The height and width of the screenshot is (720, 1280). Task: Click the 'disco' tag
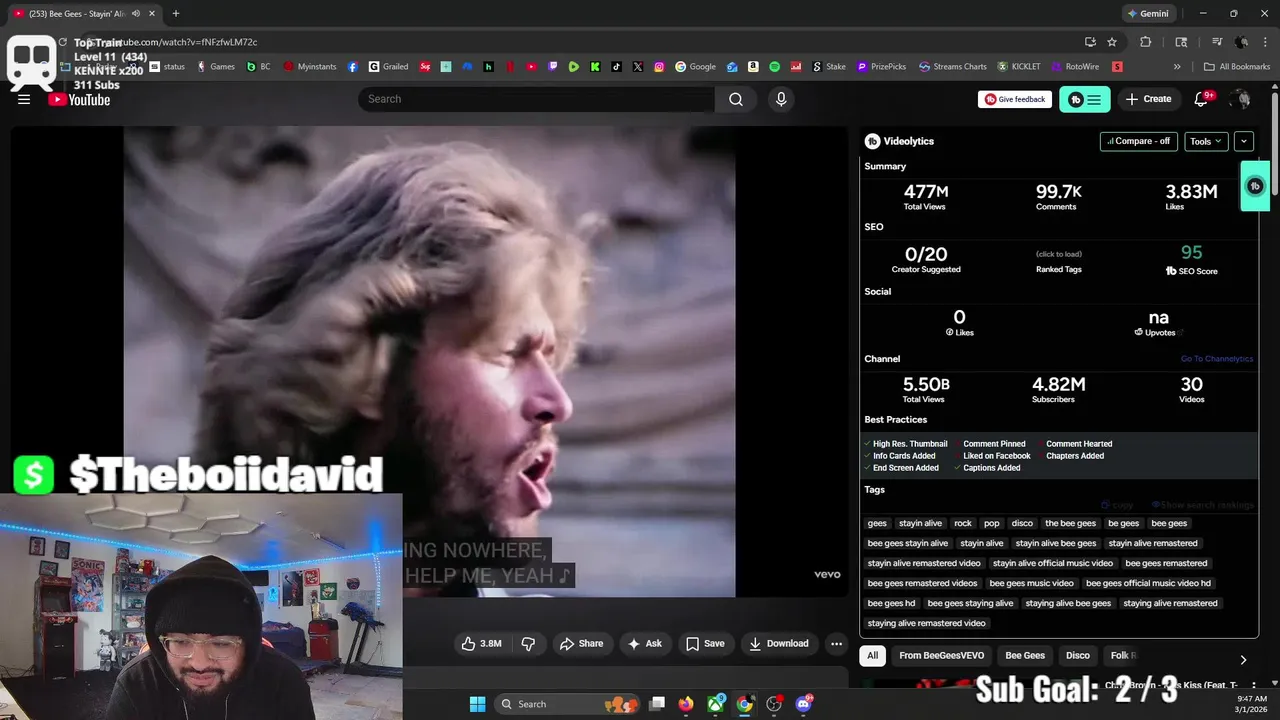point(1022,523)
